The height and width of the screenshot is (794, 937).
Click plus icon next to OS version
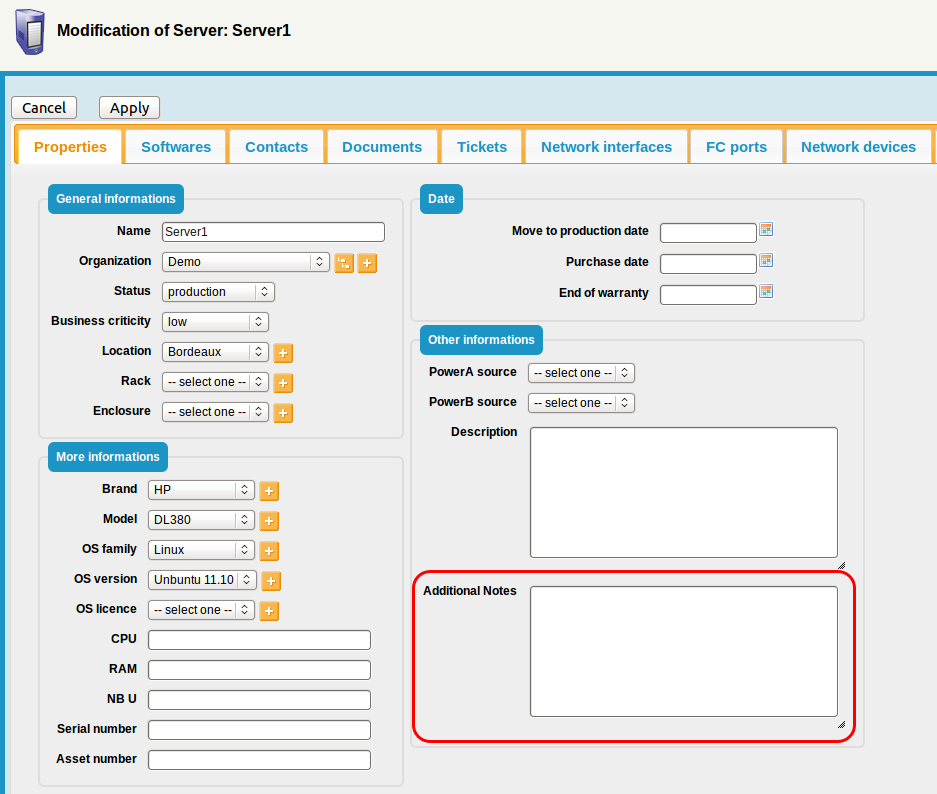(x=271, y=581)
